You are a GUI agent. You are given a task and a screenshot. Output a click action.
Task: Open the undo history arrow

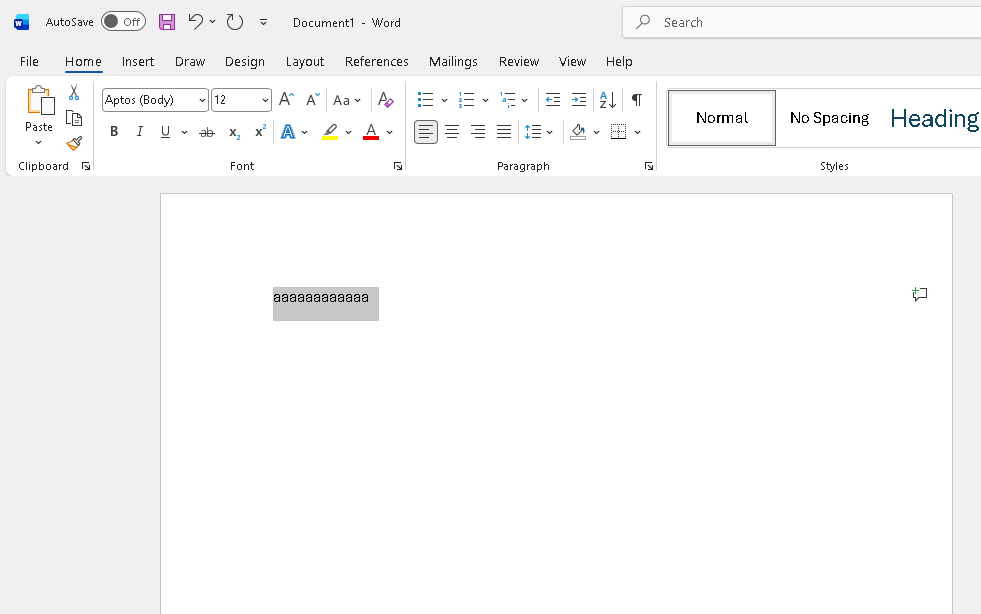tap(213, 22)
